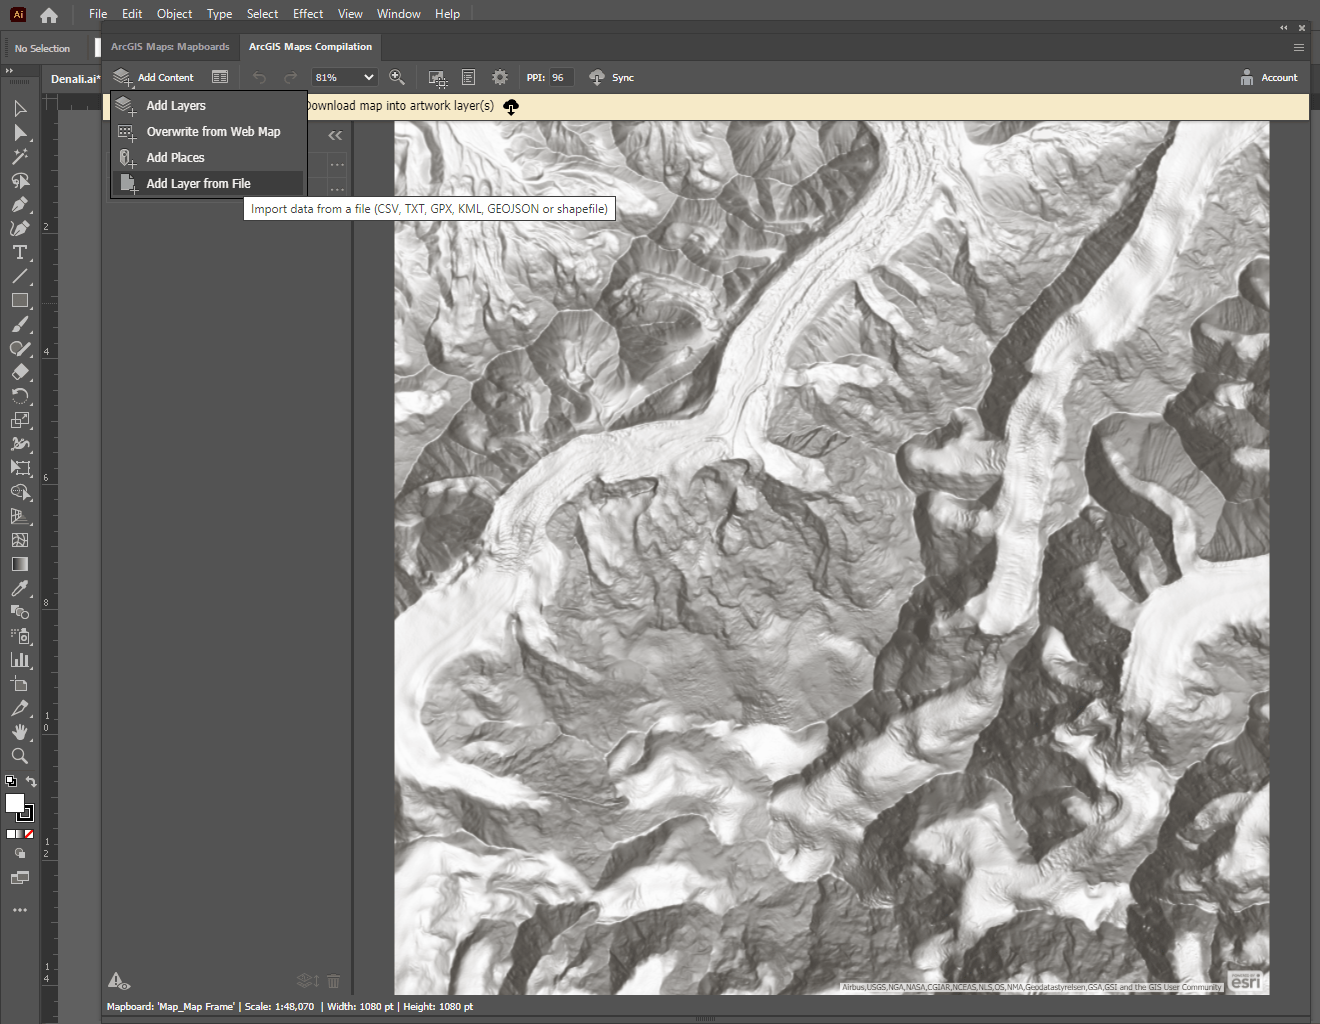Select the Type tool
This screenshot has width=1320, height=1024.
tap(20, 253)
